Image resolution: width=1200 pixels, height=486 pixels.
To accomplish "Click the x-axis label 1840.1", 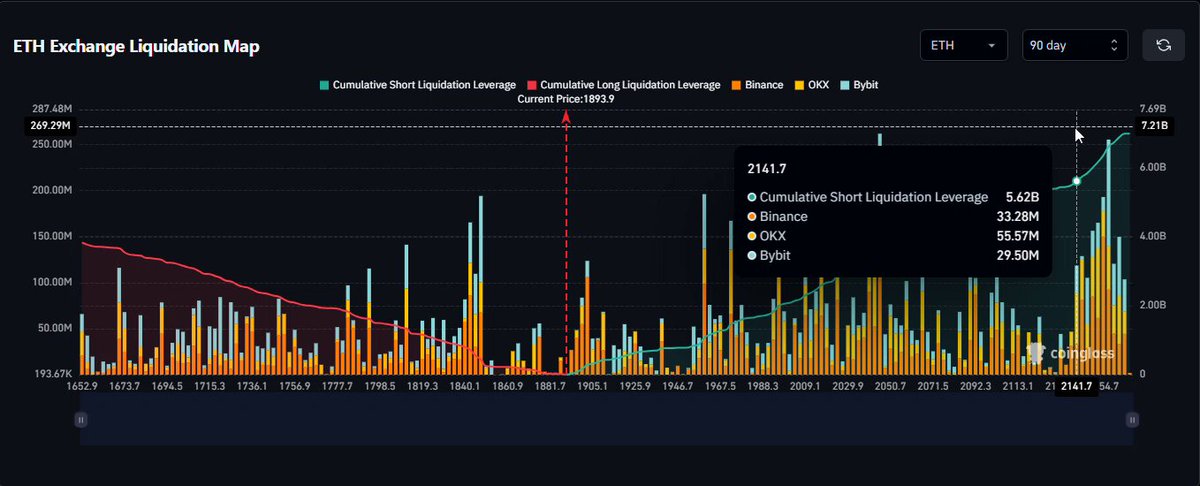I will tap(467, 386).
